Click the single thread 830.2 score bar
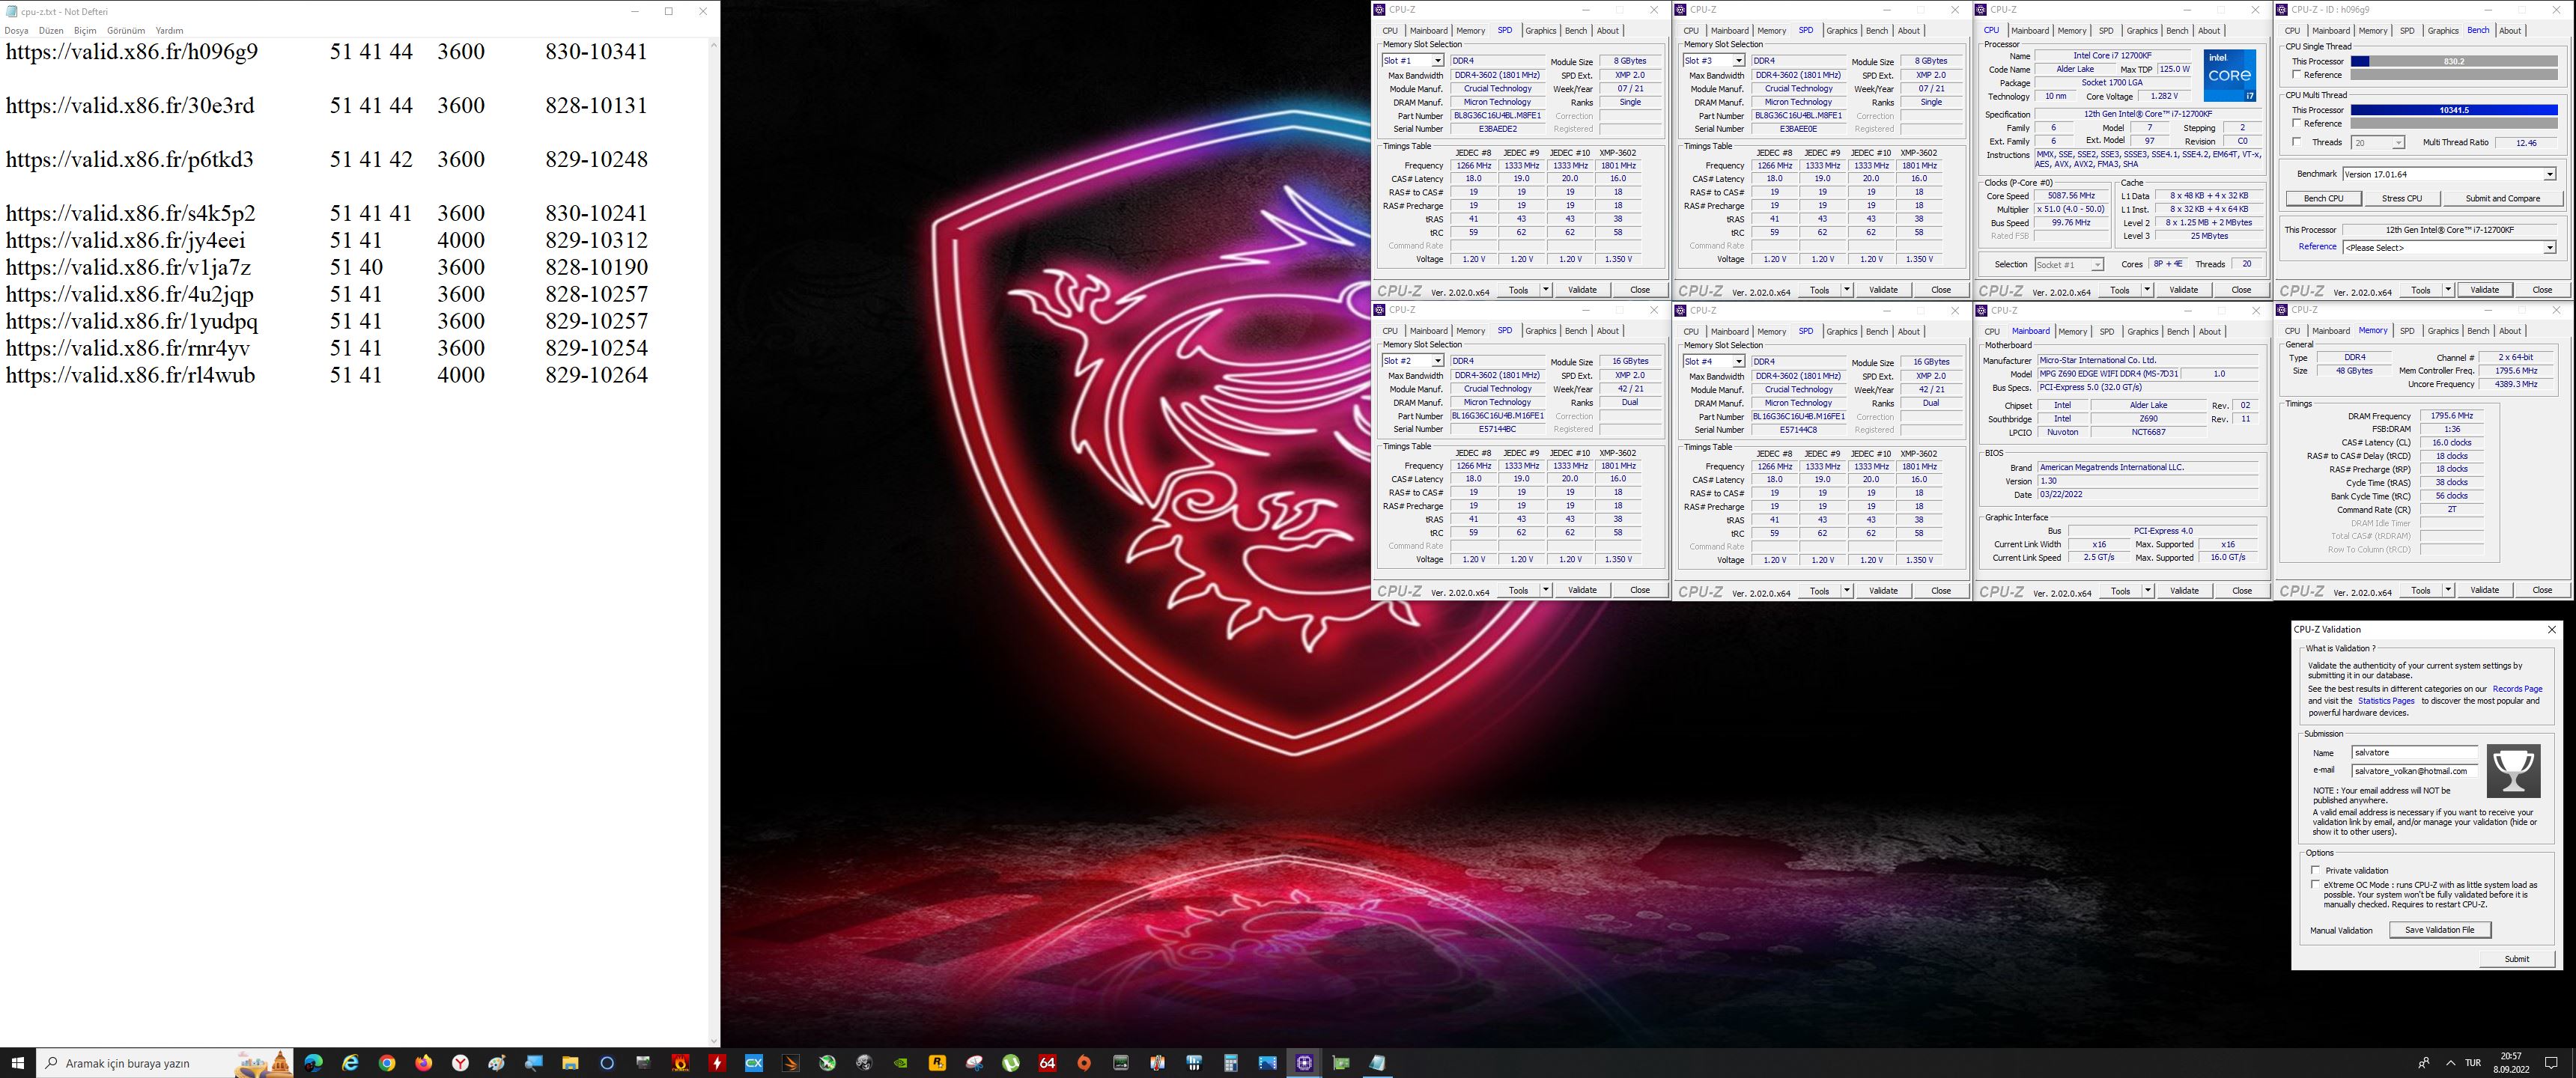This screenshot has height=1078, width=2576. click(2453, 61)
